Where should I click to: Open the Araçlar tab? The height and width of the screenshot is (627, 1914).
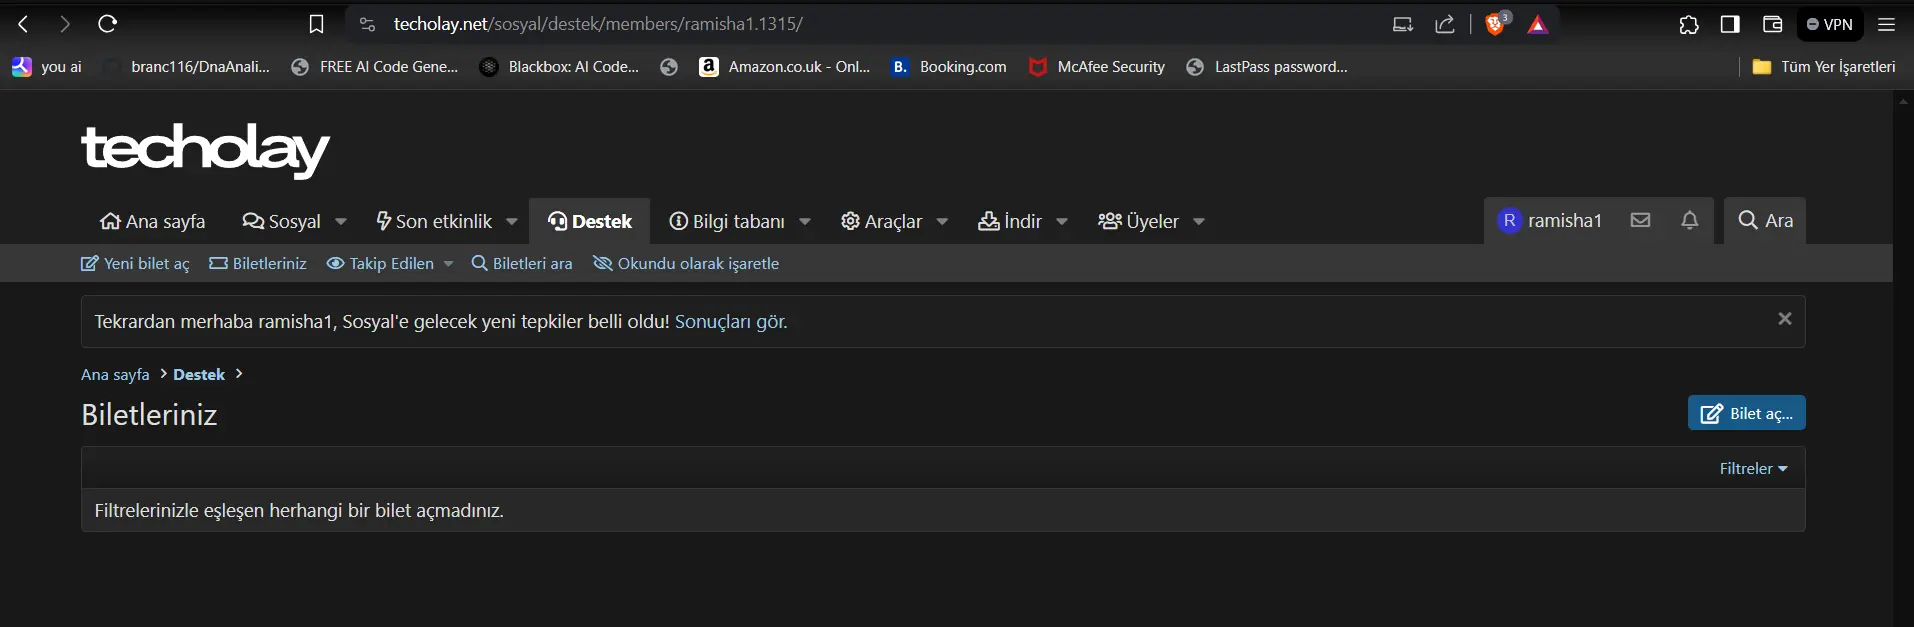pos(882,221)
